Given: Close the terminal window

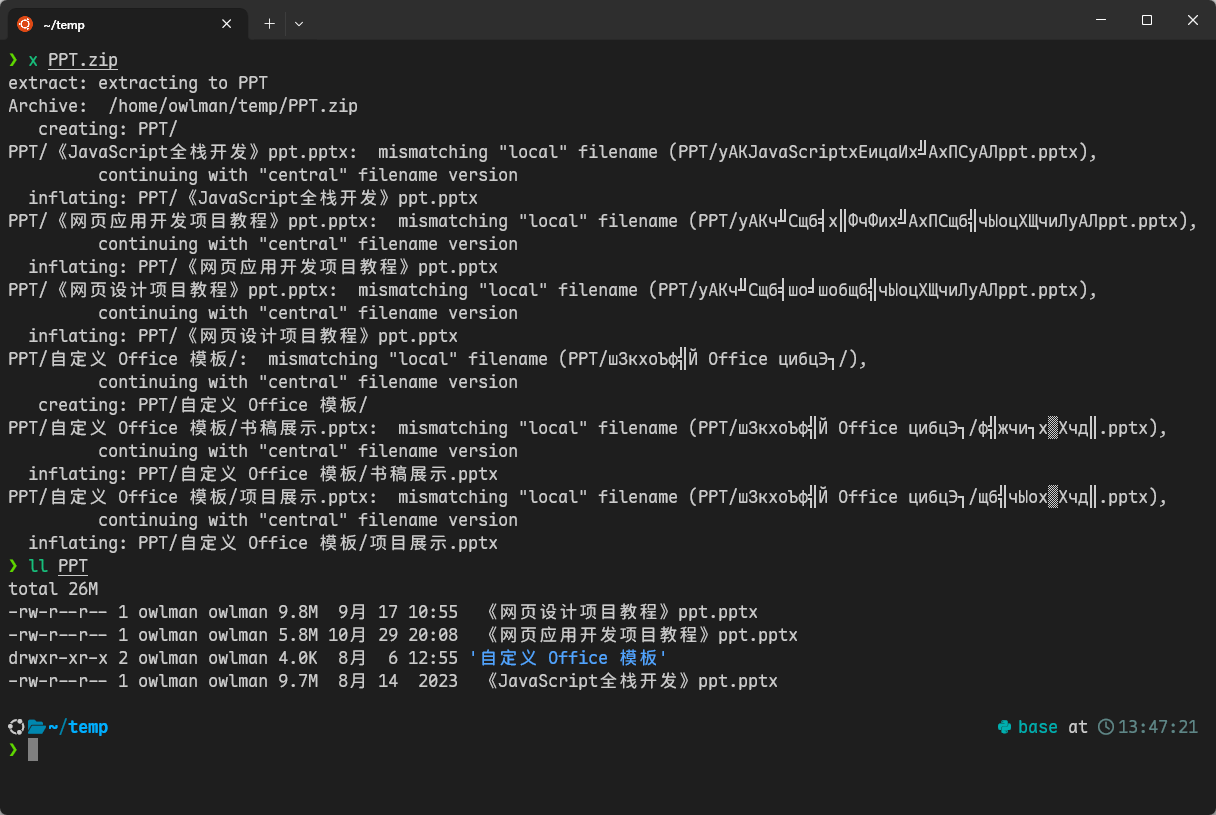Looking at the screenshot, I should tap(1193, 20).
